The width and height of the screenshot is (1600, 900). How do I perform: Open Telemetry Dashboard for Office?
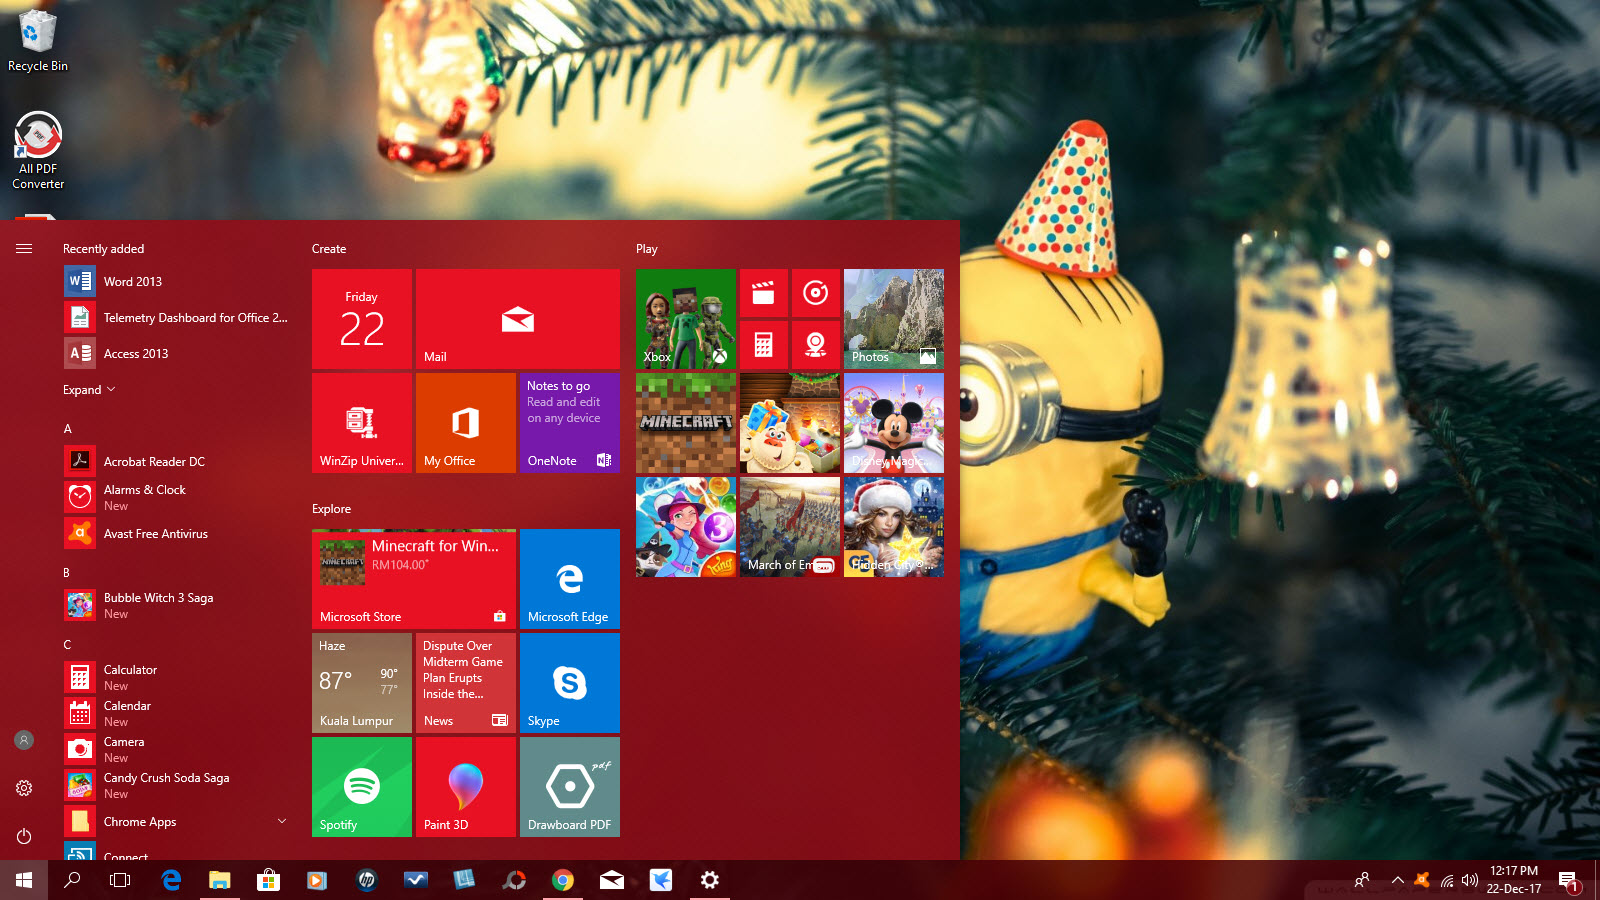point(176,318)
